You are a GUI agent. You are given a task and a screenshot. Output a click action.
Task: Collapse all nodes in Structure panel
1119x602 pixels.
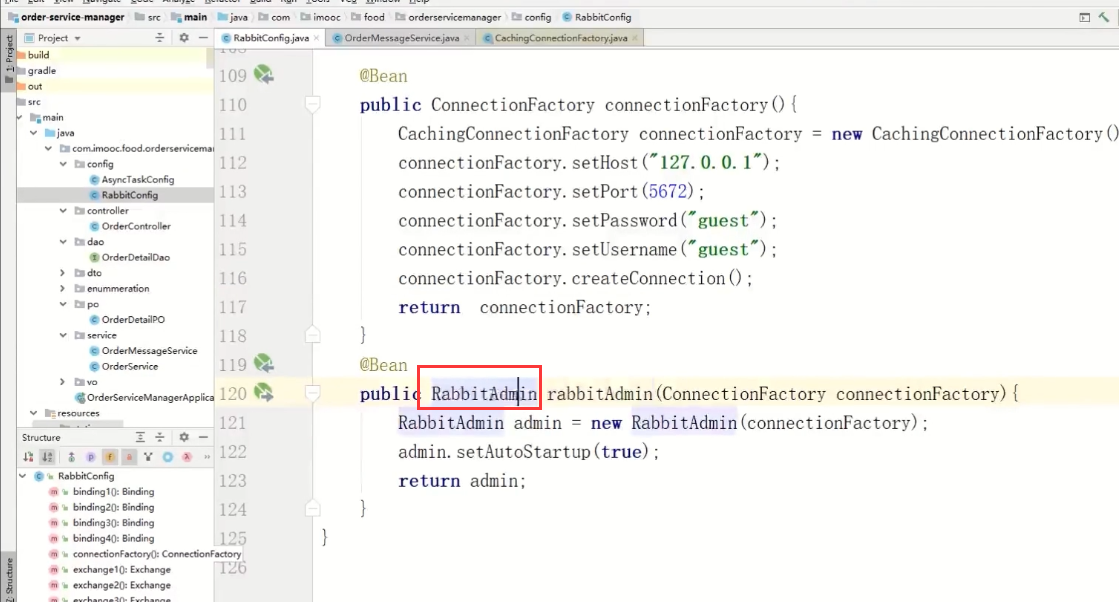(x=160, y=437)
